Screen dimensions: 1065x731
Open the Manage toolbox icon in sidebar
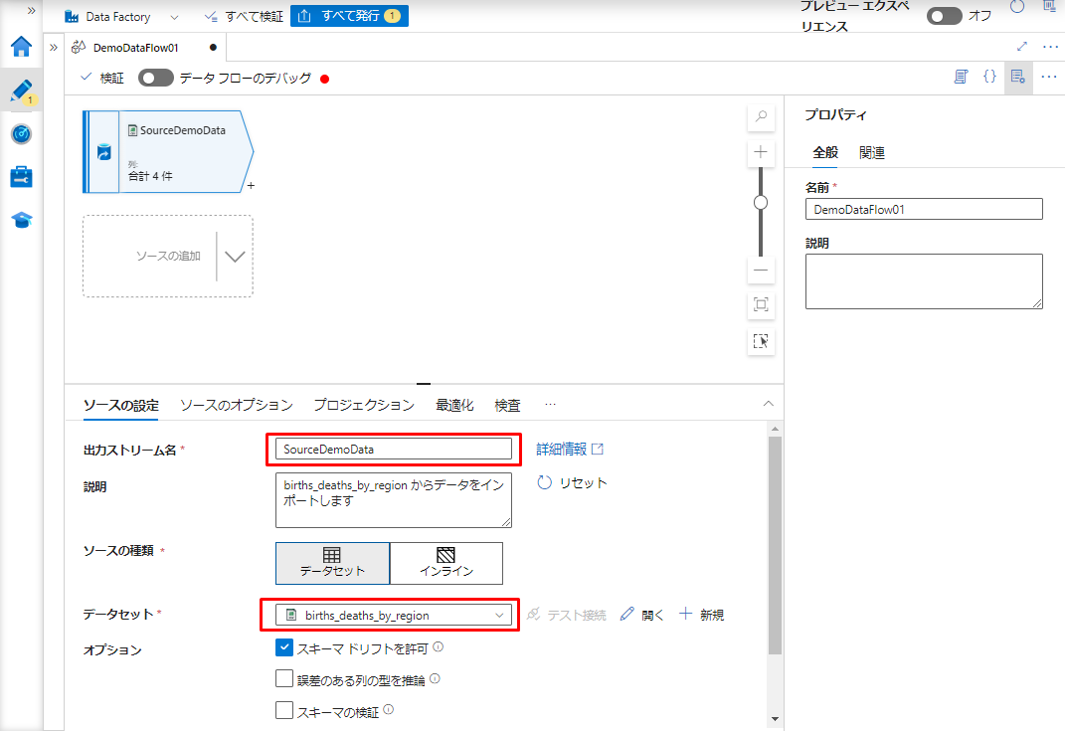(x=21, y=177)
